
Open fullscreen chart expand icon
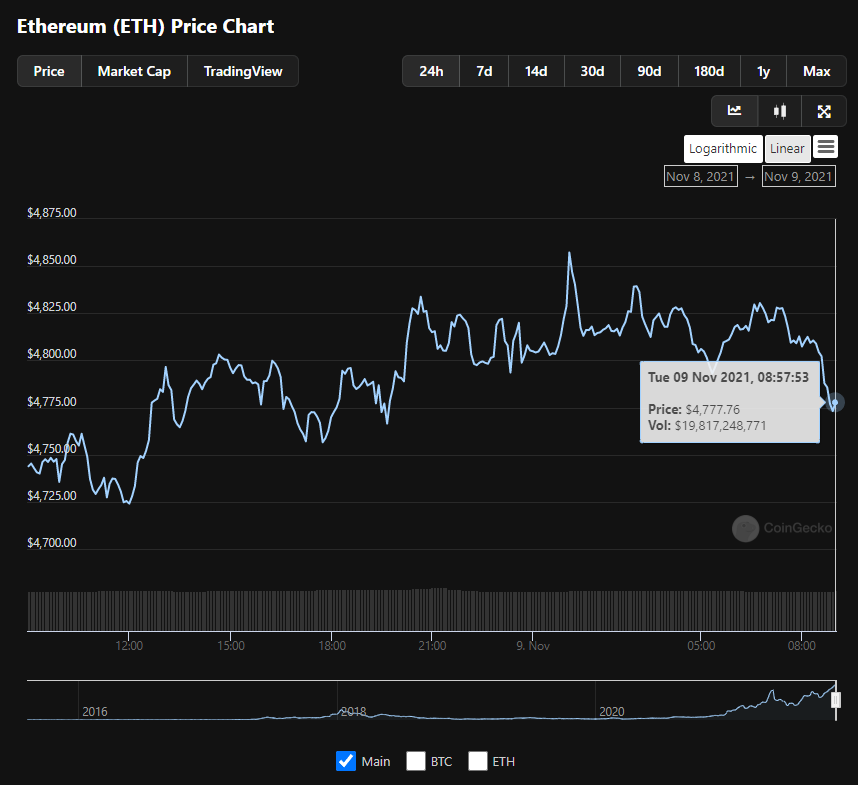[824, 111]
